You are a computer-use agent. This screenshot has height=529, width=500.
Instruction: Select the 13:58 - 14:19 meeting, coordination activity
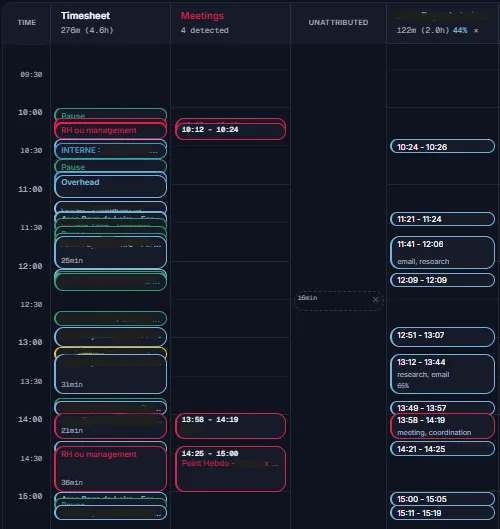click(442, 426)
